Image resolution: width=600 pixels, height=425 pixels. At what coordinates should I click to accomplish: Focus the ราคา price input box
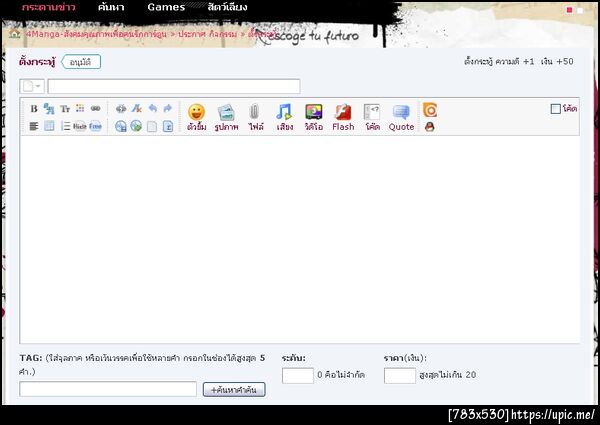(x=400, y=375)
